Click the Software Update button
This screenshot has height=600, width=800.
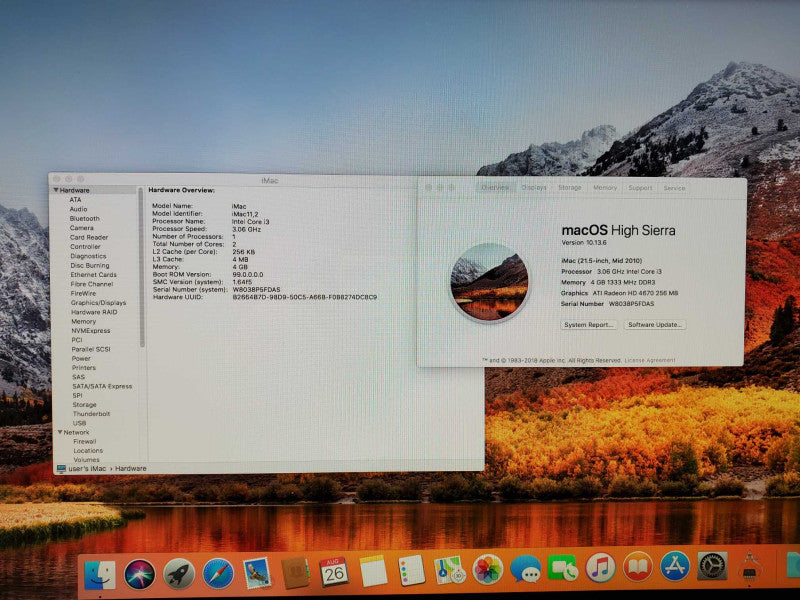click(x=655, y=324)
